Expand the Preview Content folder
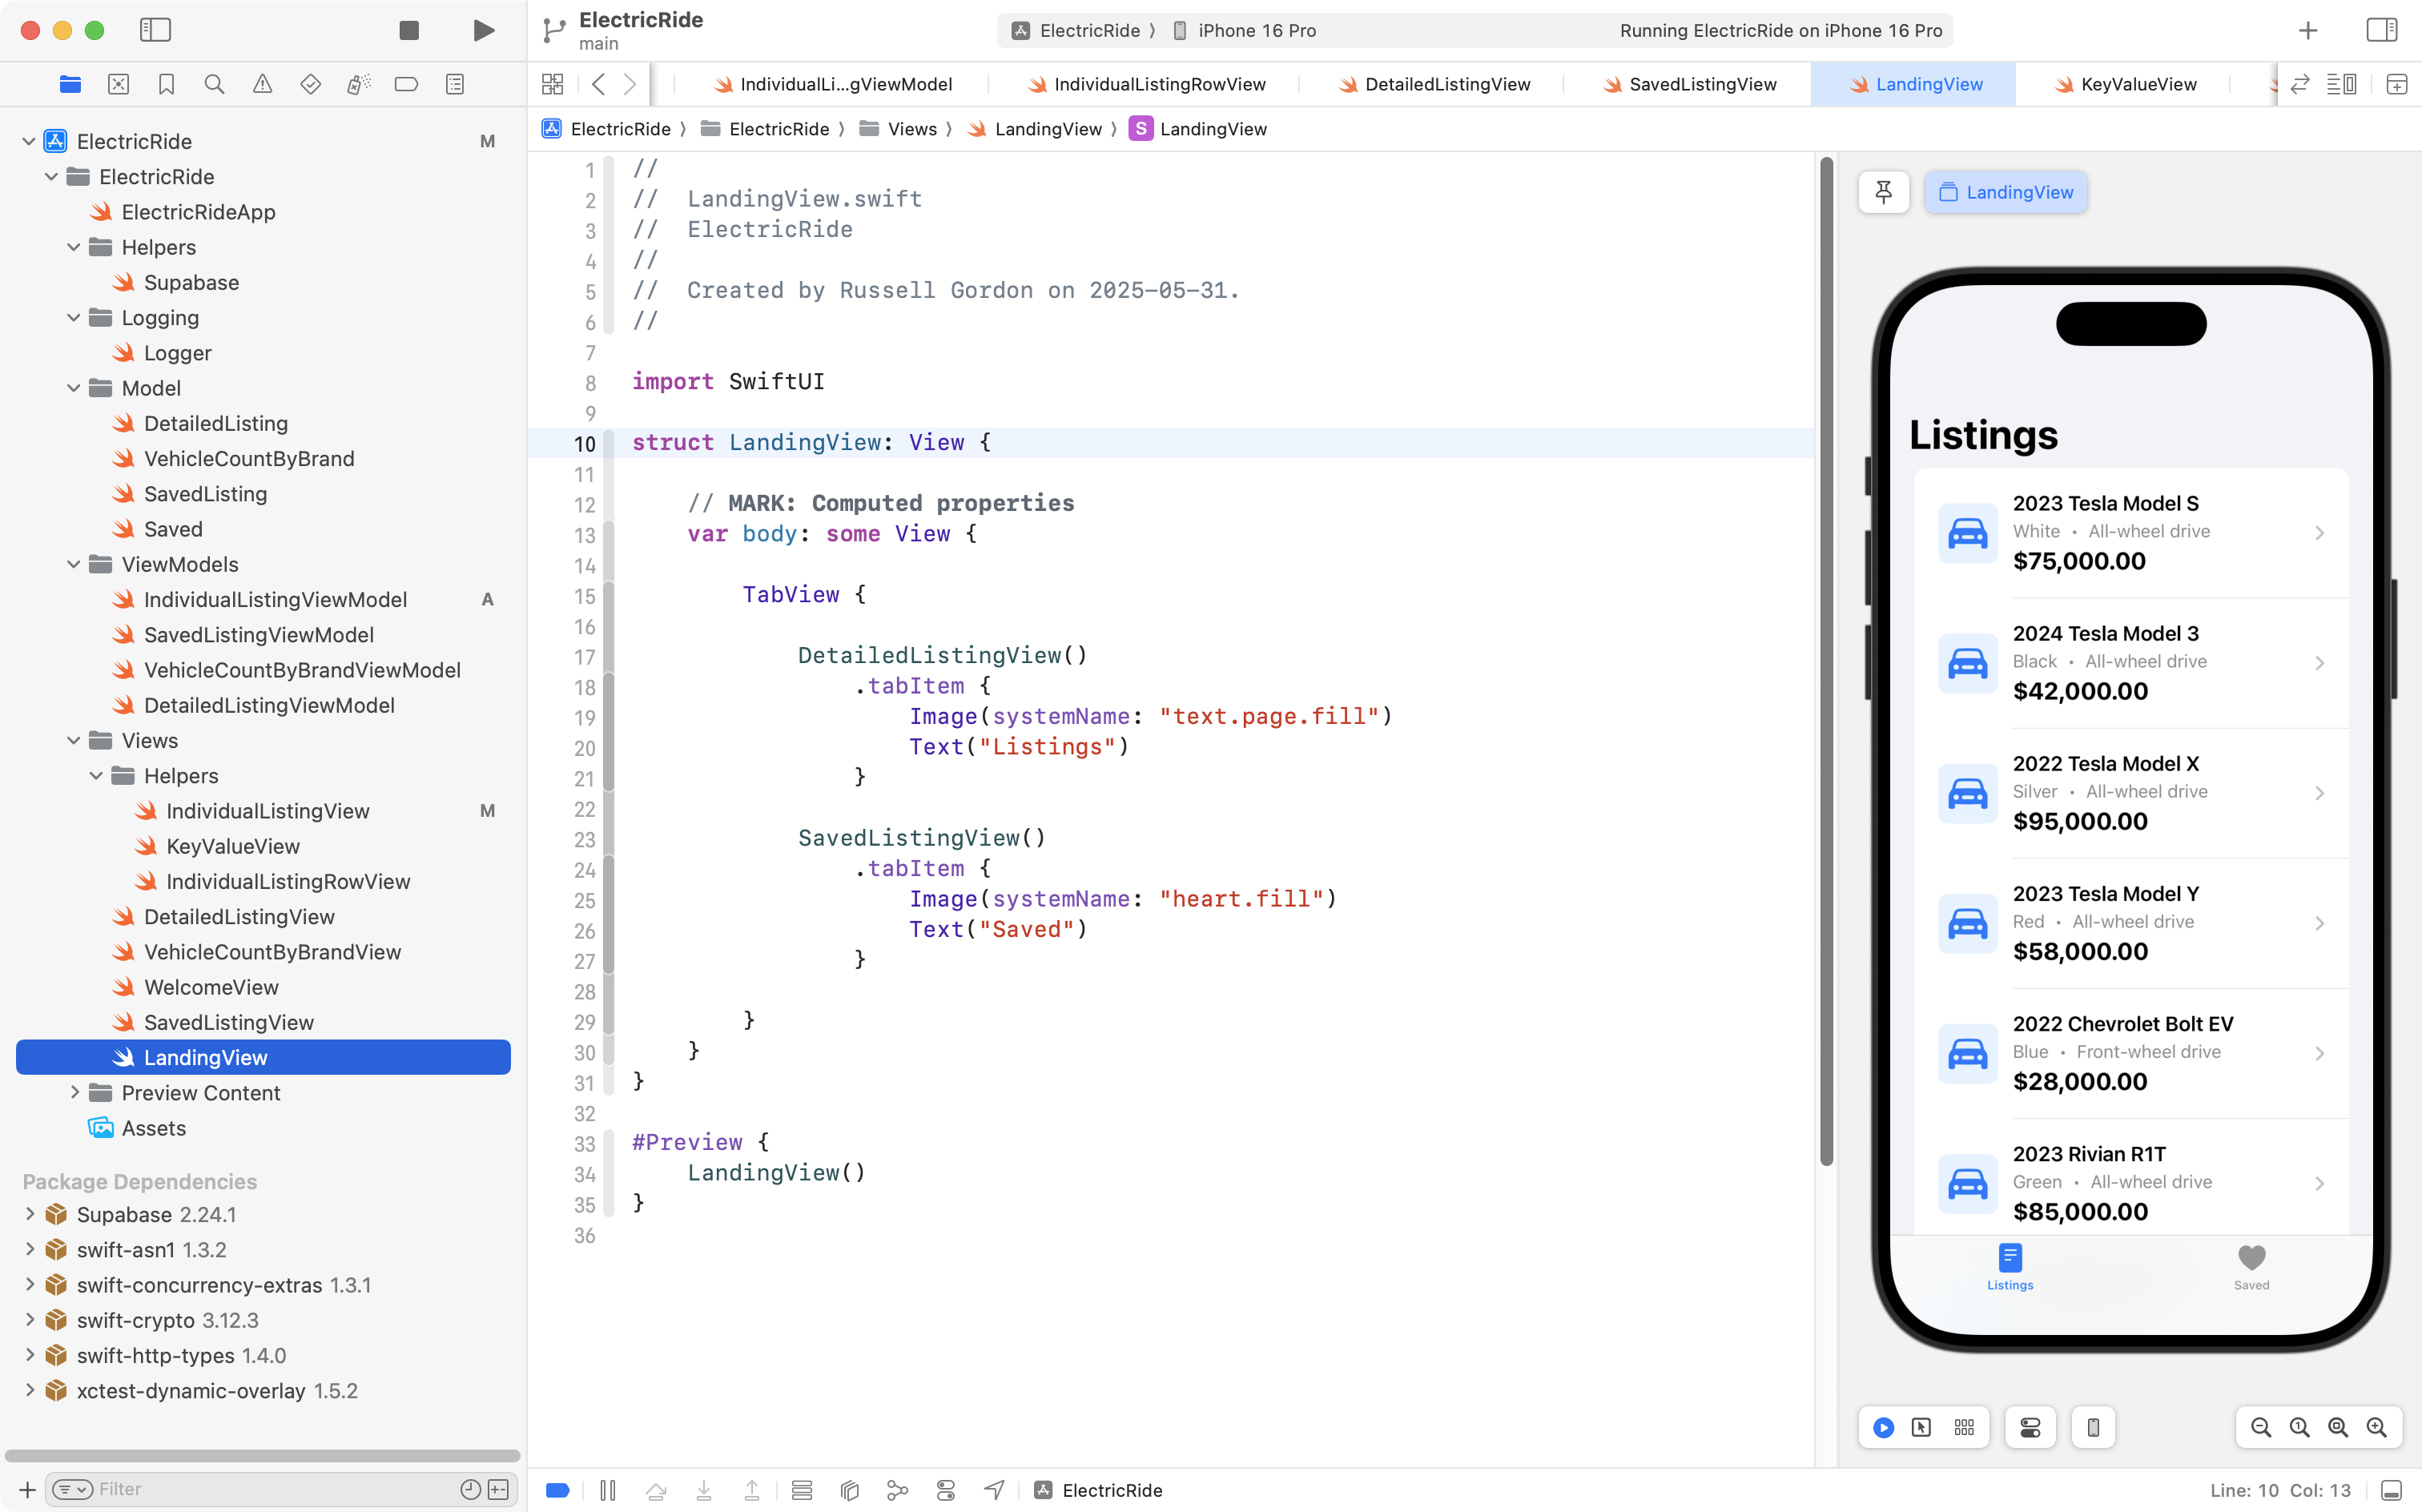This screenshot has height=1512, width=2422. pos(74,1092)
